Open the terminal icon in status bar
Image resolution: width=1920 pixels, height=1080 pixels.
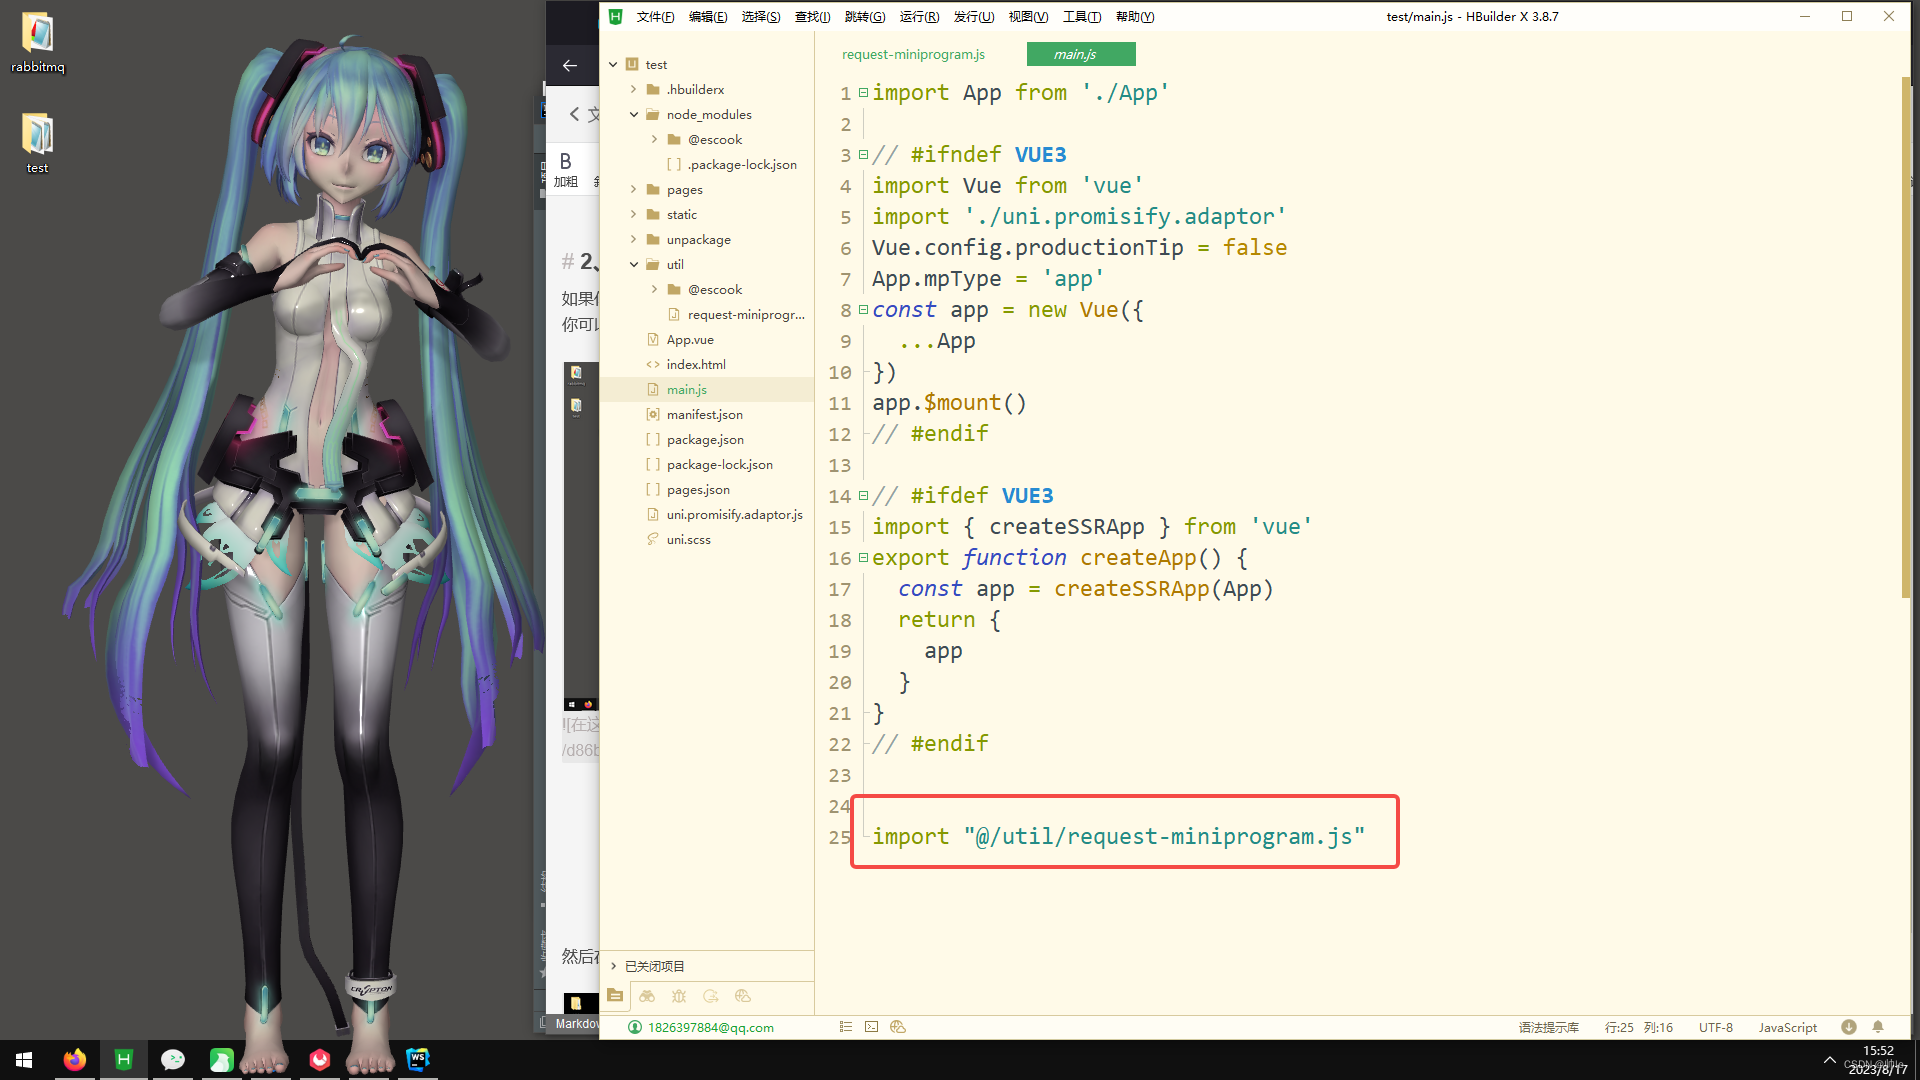point(872,1027)
